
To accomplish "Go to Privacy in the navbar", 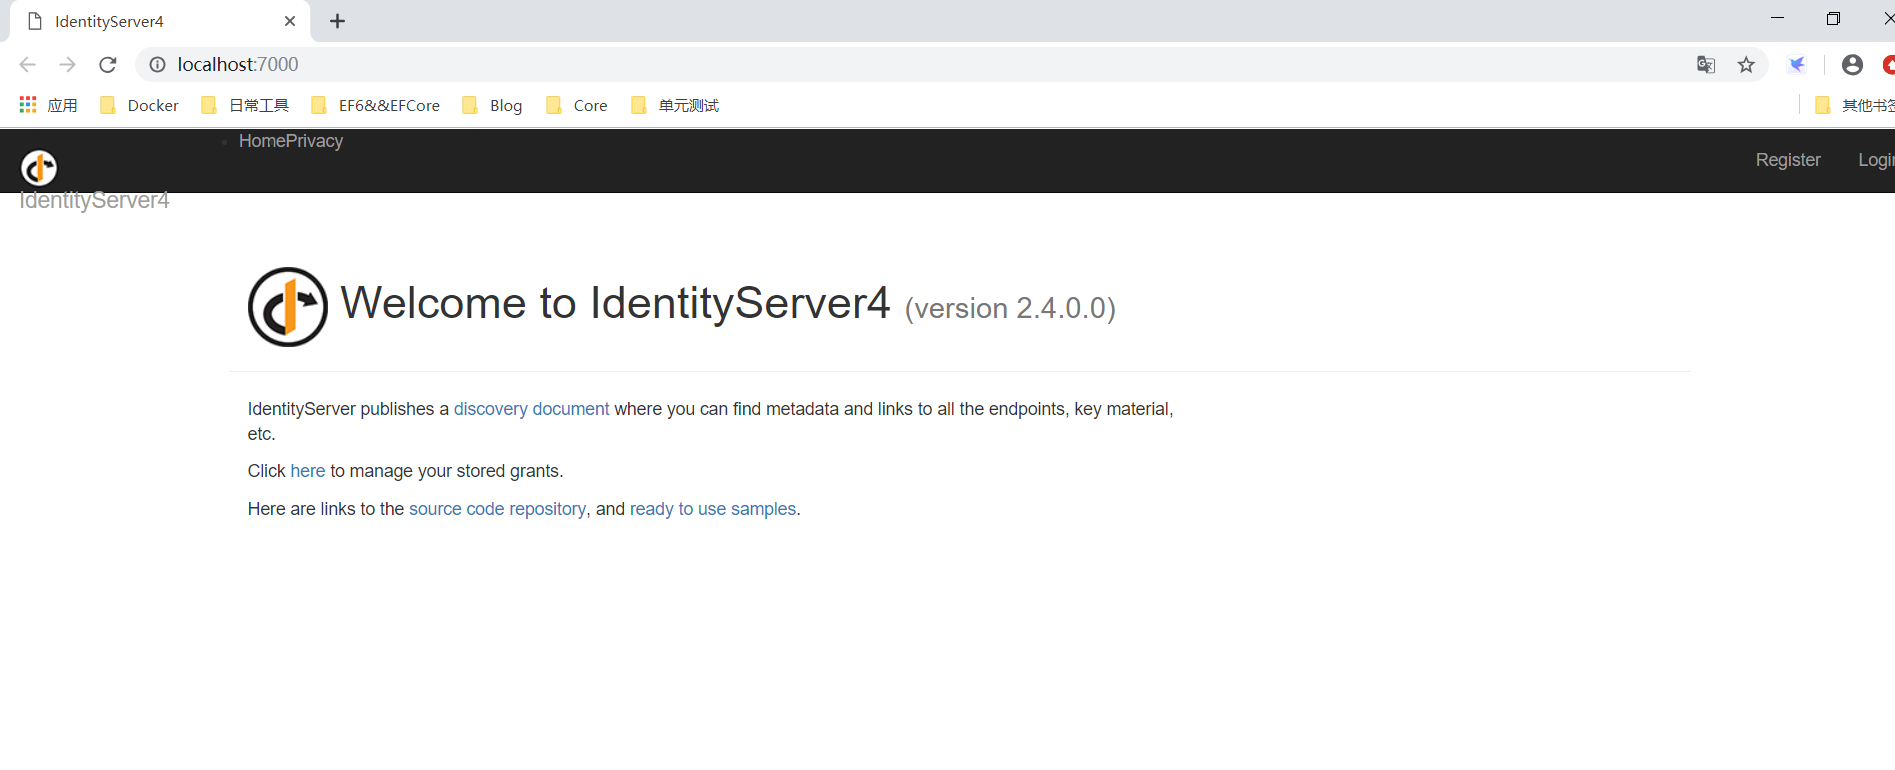I will (x=314, y=141).
